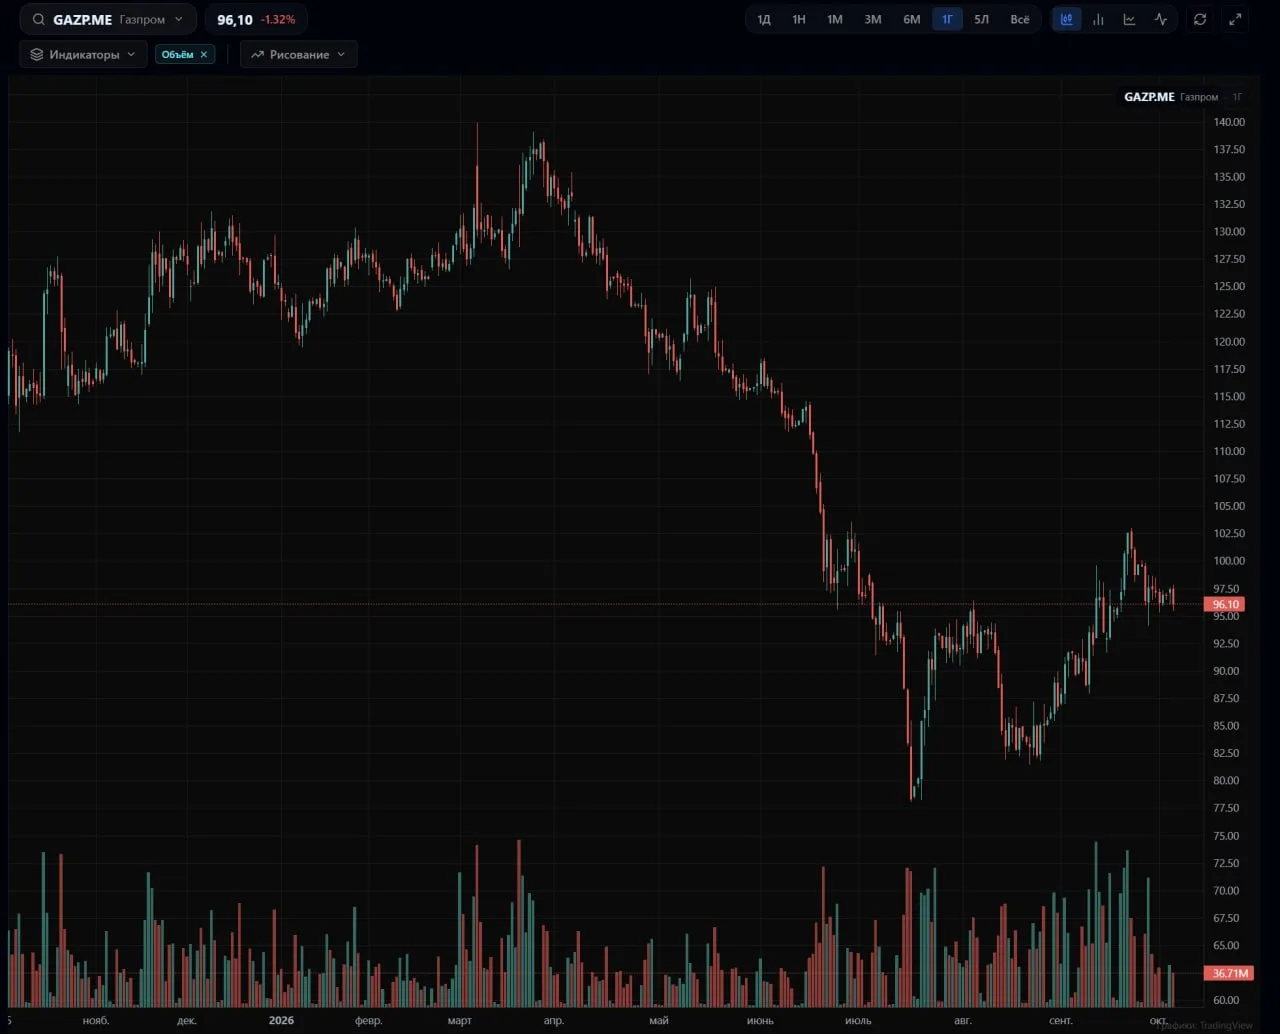Expand the Индикаторы dropdown
This screenshot has width=1280, height=1034.
83,54
